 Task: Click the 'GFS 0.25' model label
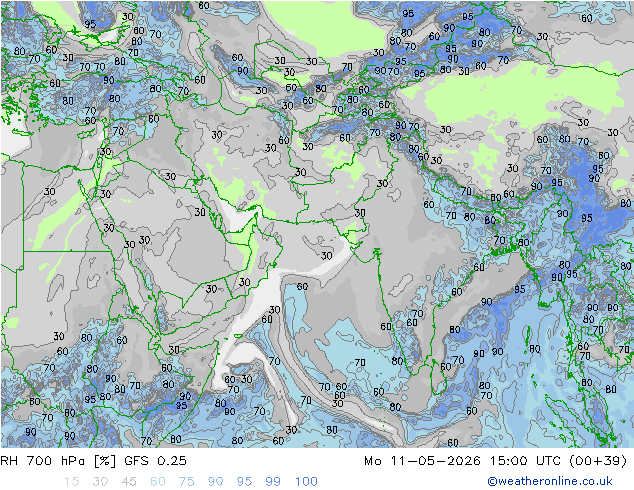coord(155,461)
